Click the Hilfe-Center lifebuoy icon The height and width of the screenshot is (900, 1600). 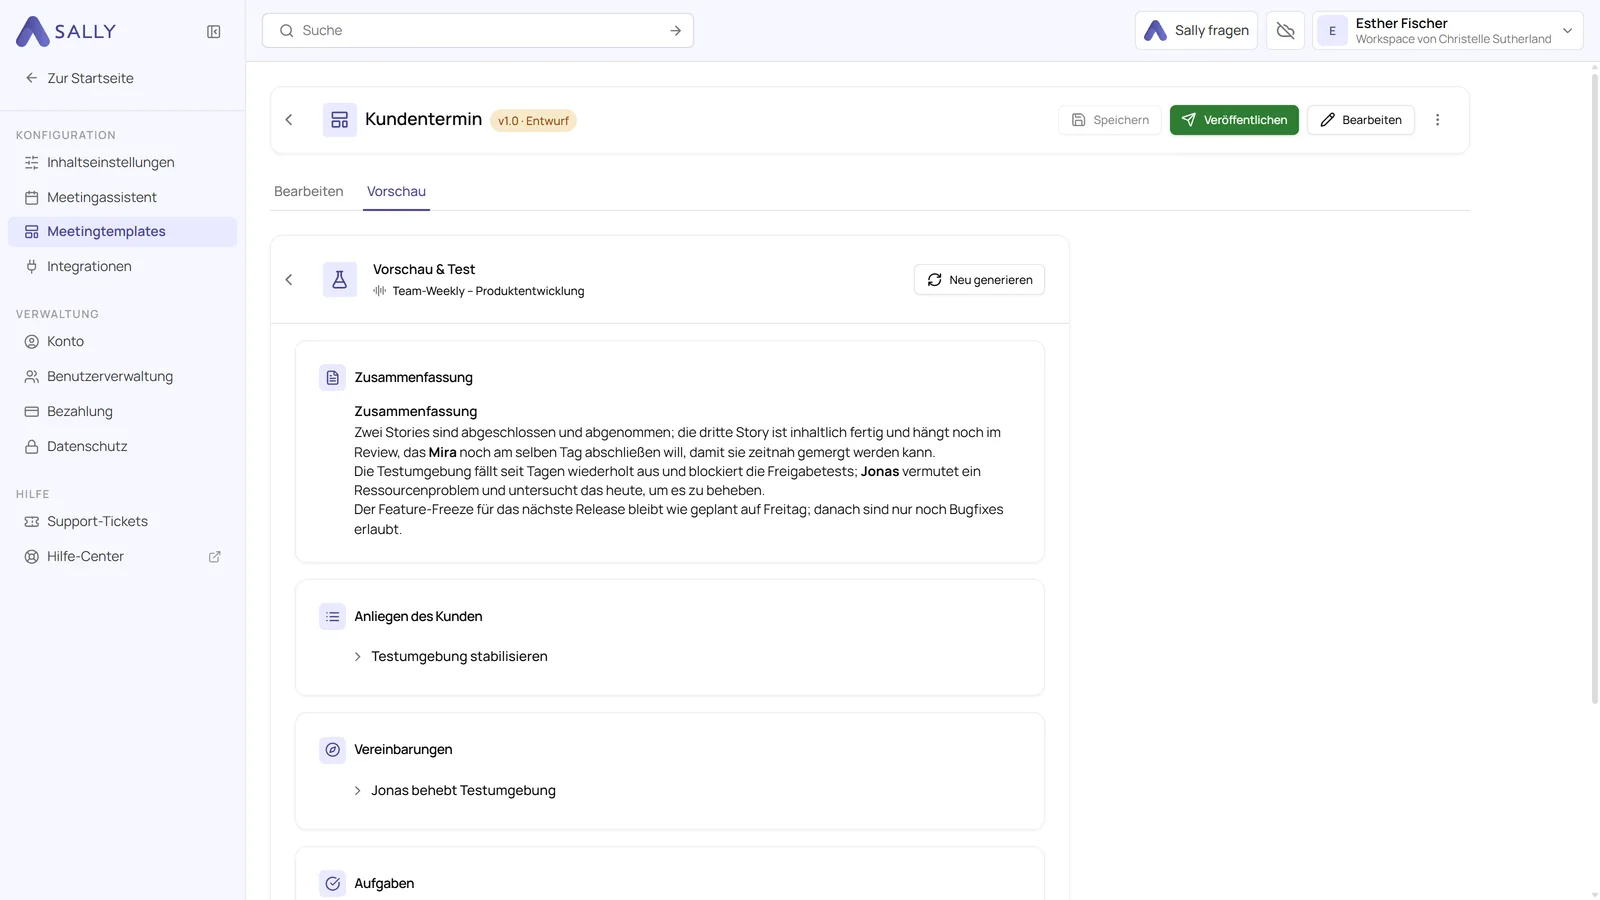32,557
